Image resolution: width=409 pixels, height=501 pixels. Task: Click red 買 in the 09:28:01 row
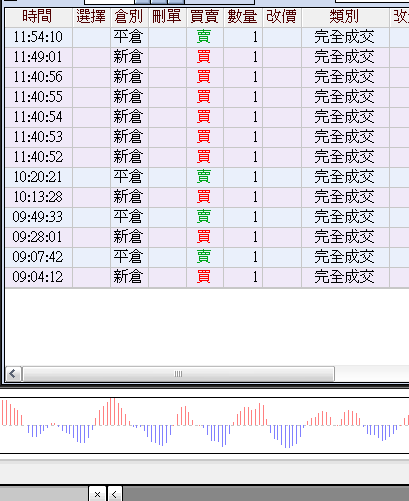pyautogui.click(x=204, y=237)
